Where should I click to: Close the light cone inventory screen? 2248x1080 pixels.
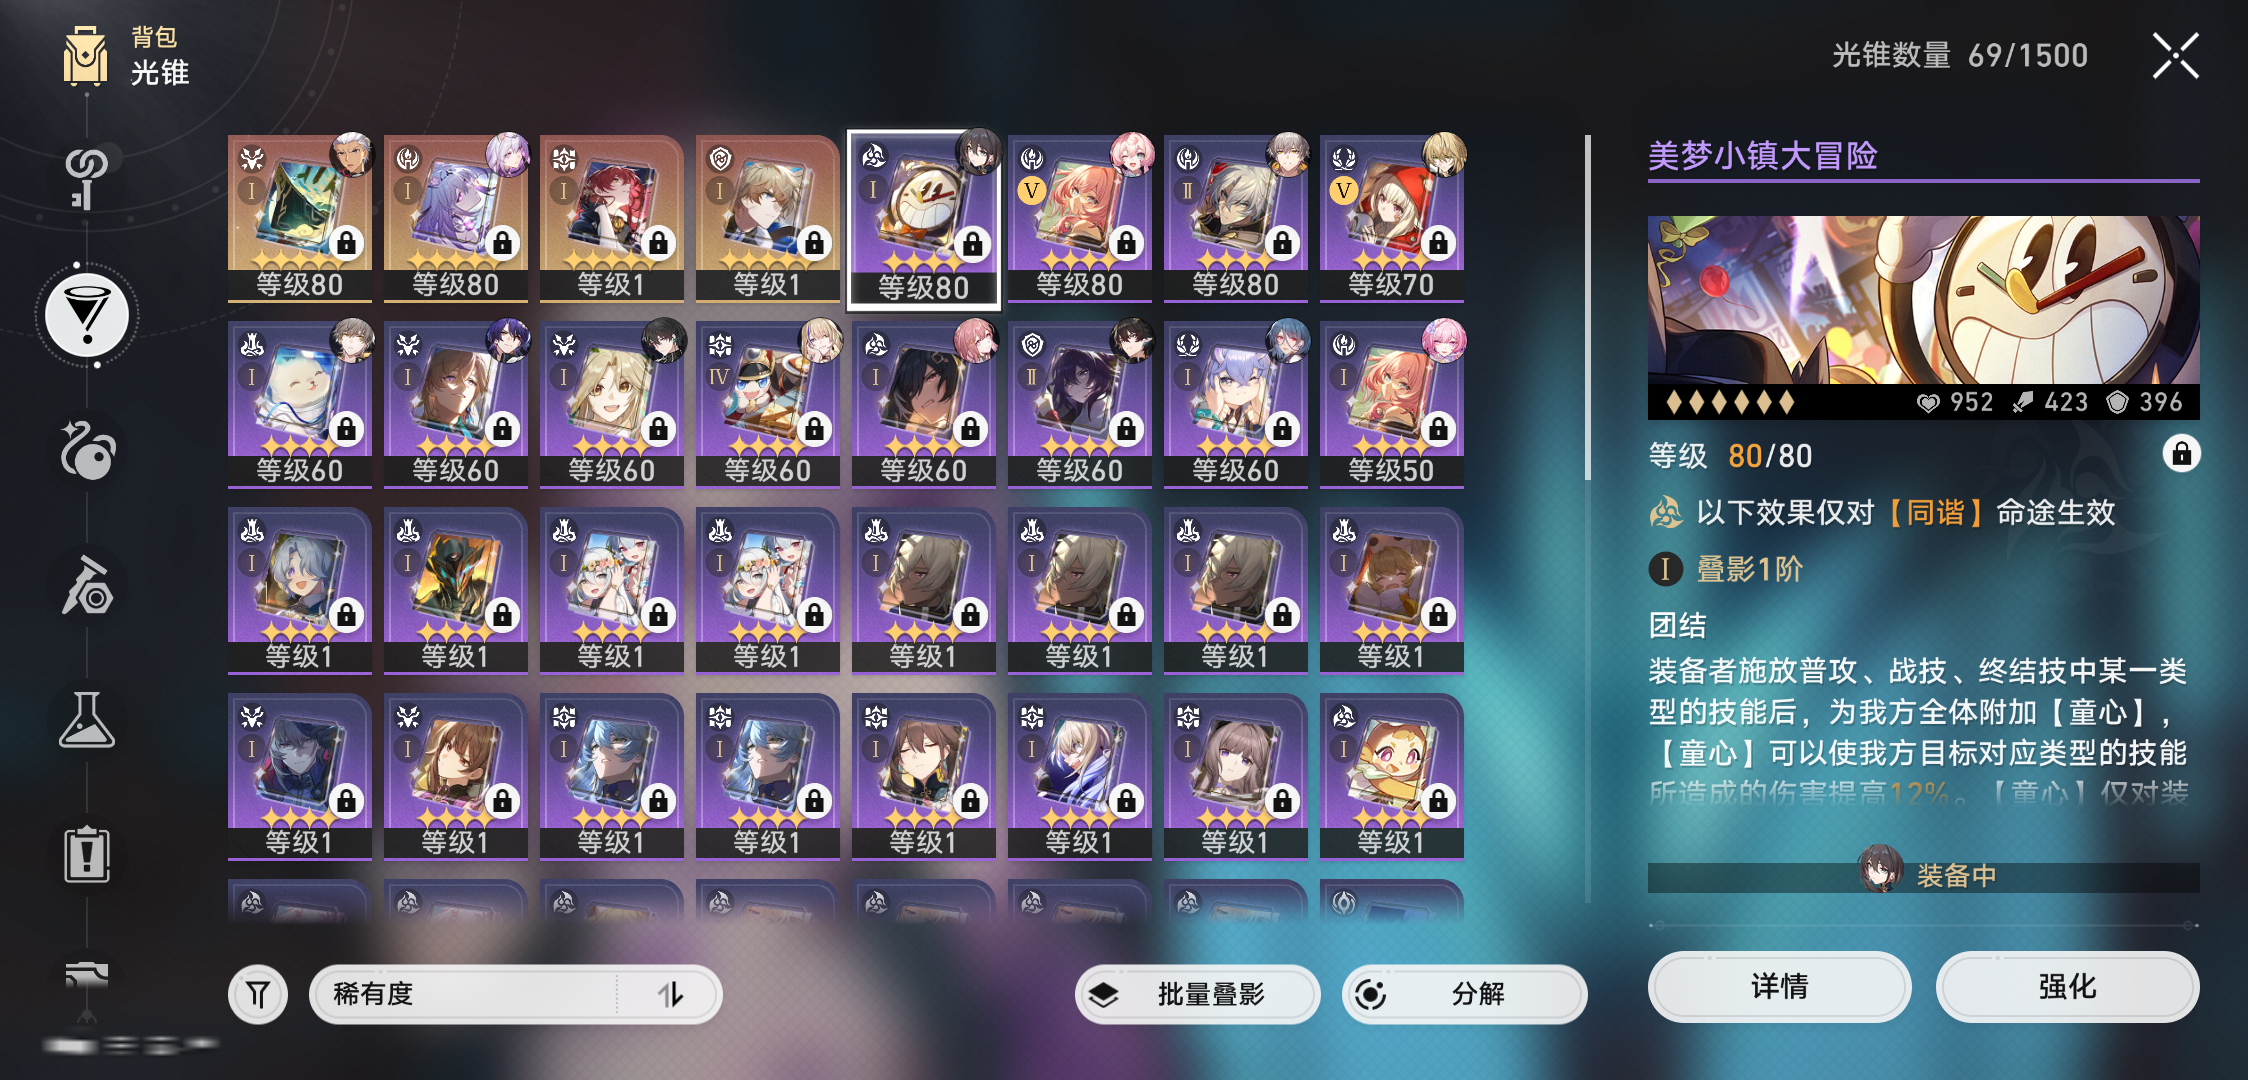[2176, 56]
